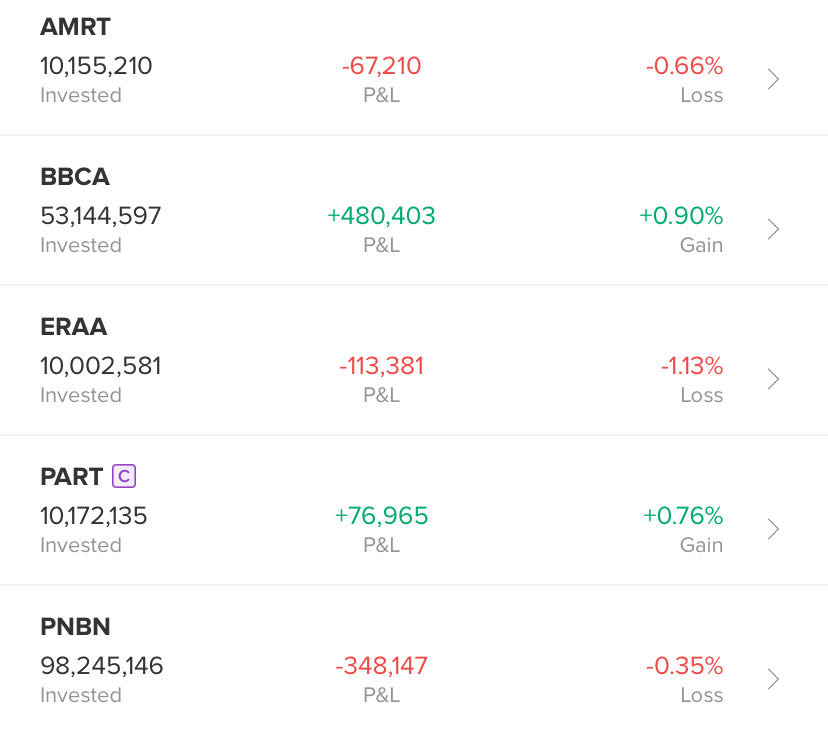This screenshot has height=731, width=828.
Task: Open PART details via right chevron
Action: (773, 529)
